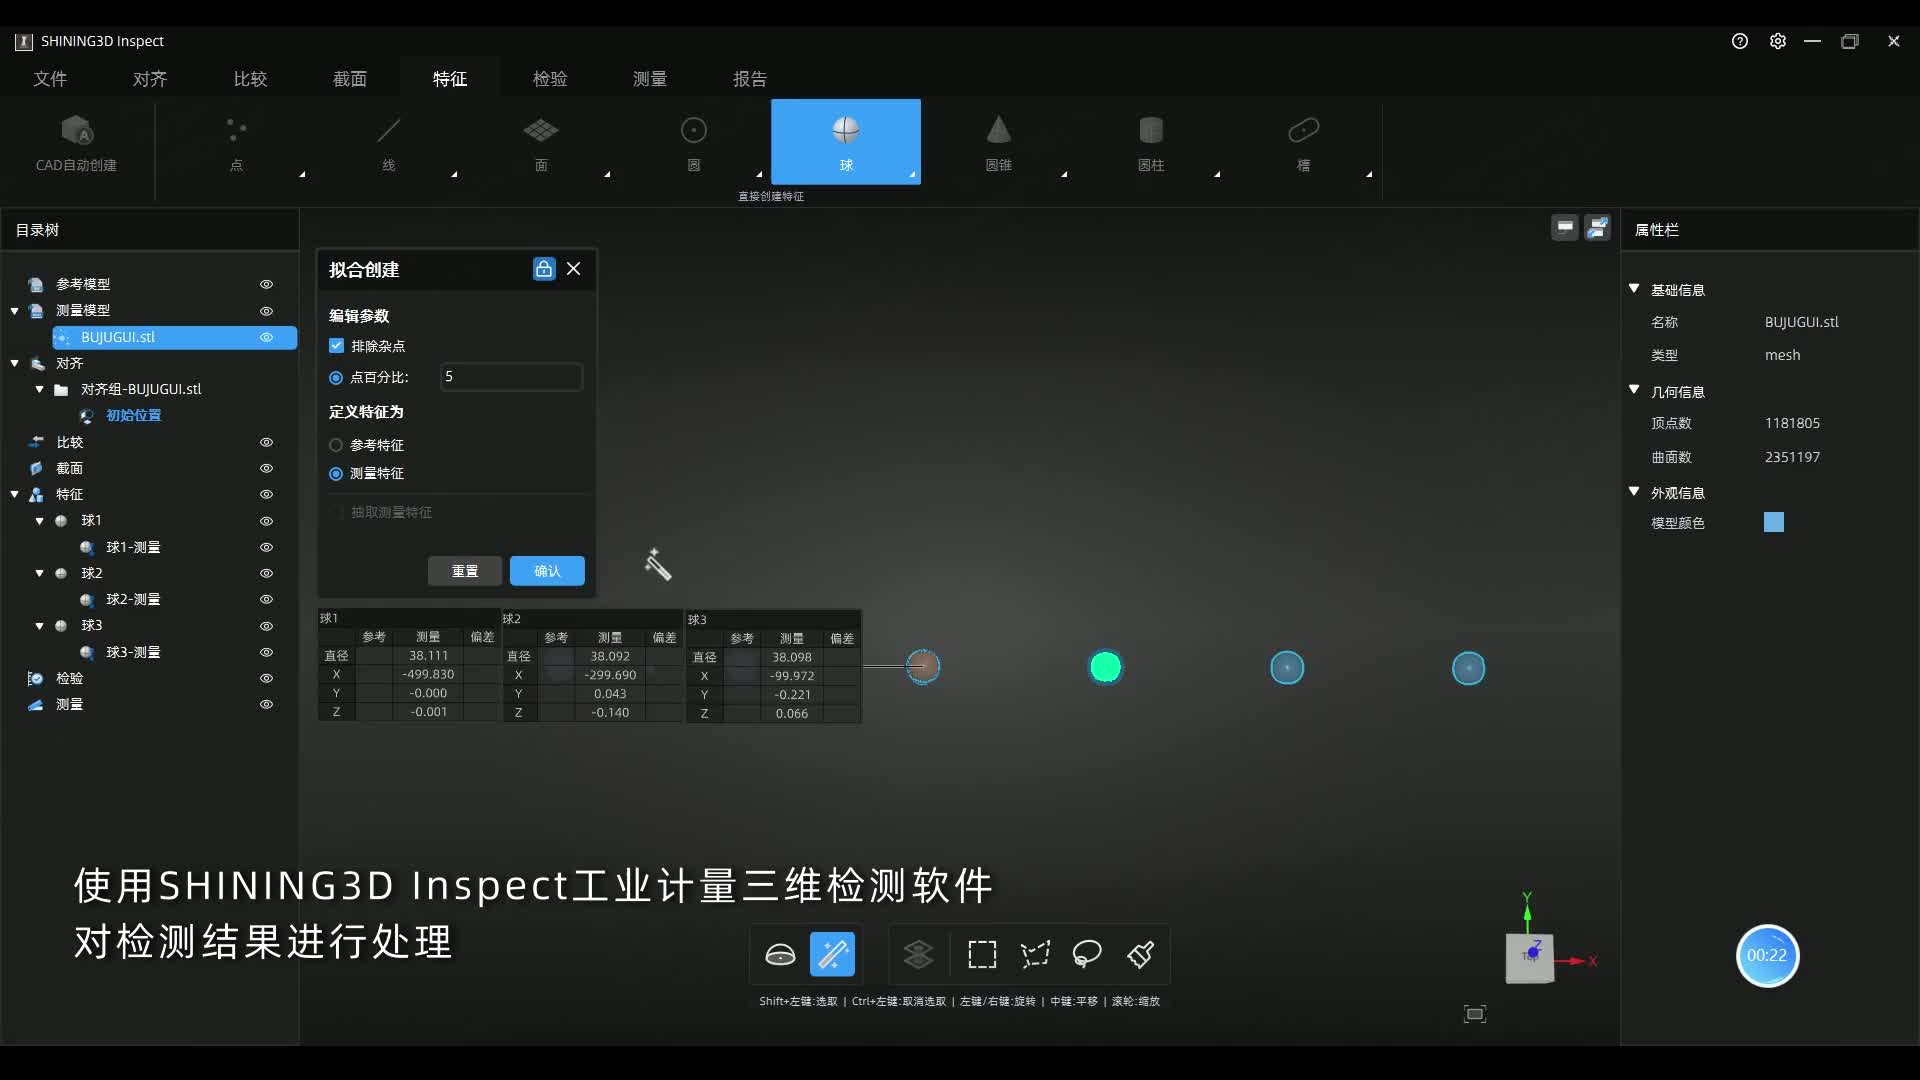Switch to the 检验 tab

pyautogui.click(x=549, y=79)
